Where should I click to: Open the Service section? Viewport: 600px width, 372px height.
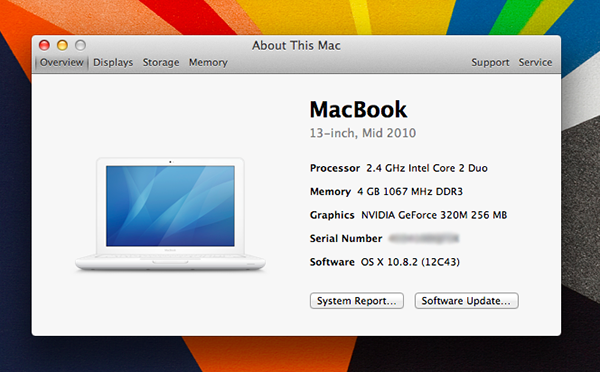tap(535, 62)
